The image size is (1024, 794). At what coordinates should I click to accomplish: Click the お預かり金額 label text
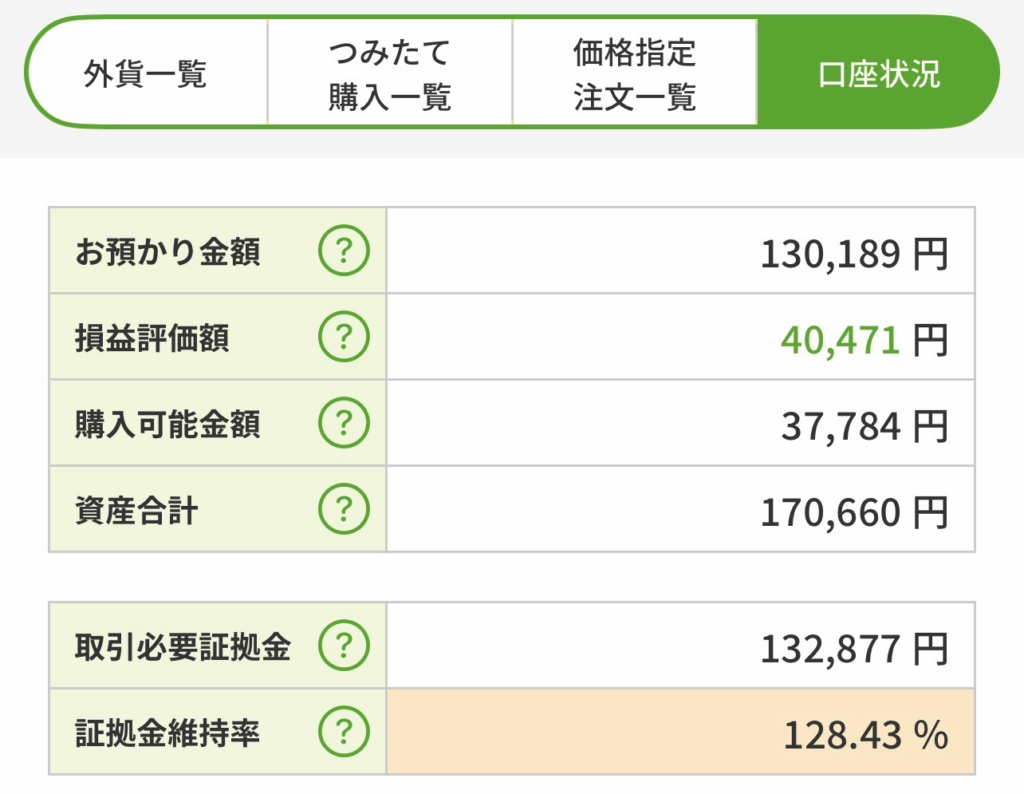pyautogui.click(x=167, y=252)
